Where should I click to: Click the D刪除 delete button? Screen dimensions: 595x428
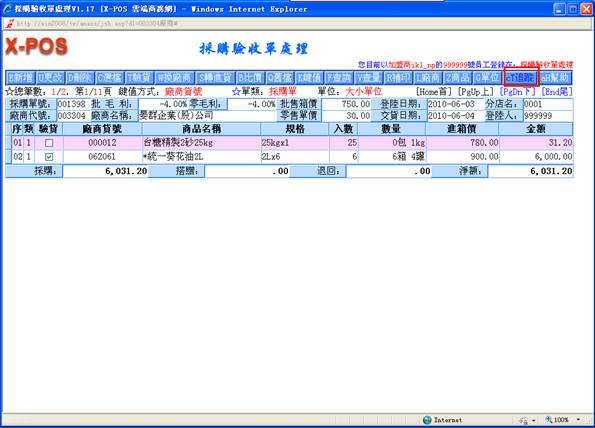[x=79, y=78]
